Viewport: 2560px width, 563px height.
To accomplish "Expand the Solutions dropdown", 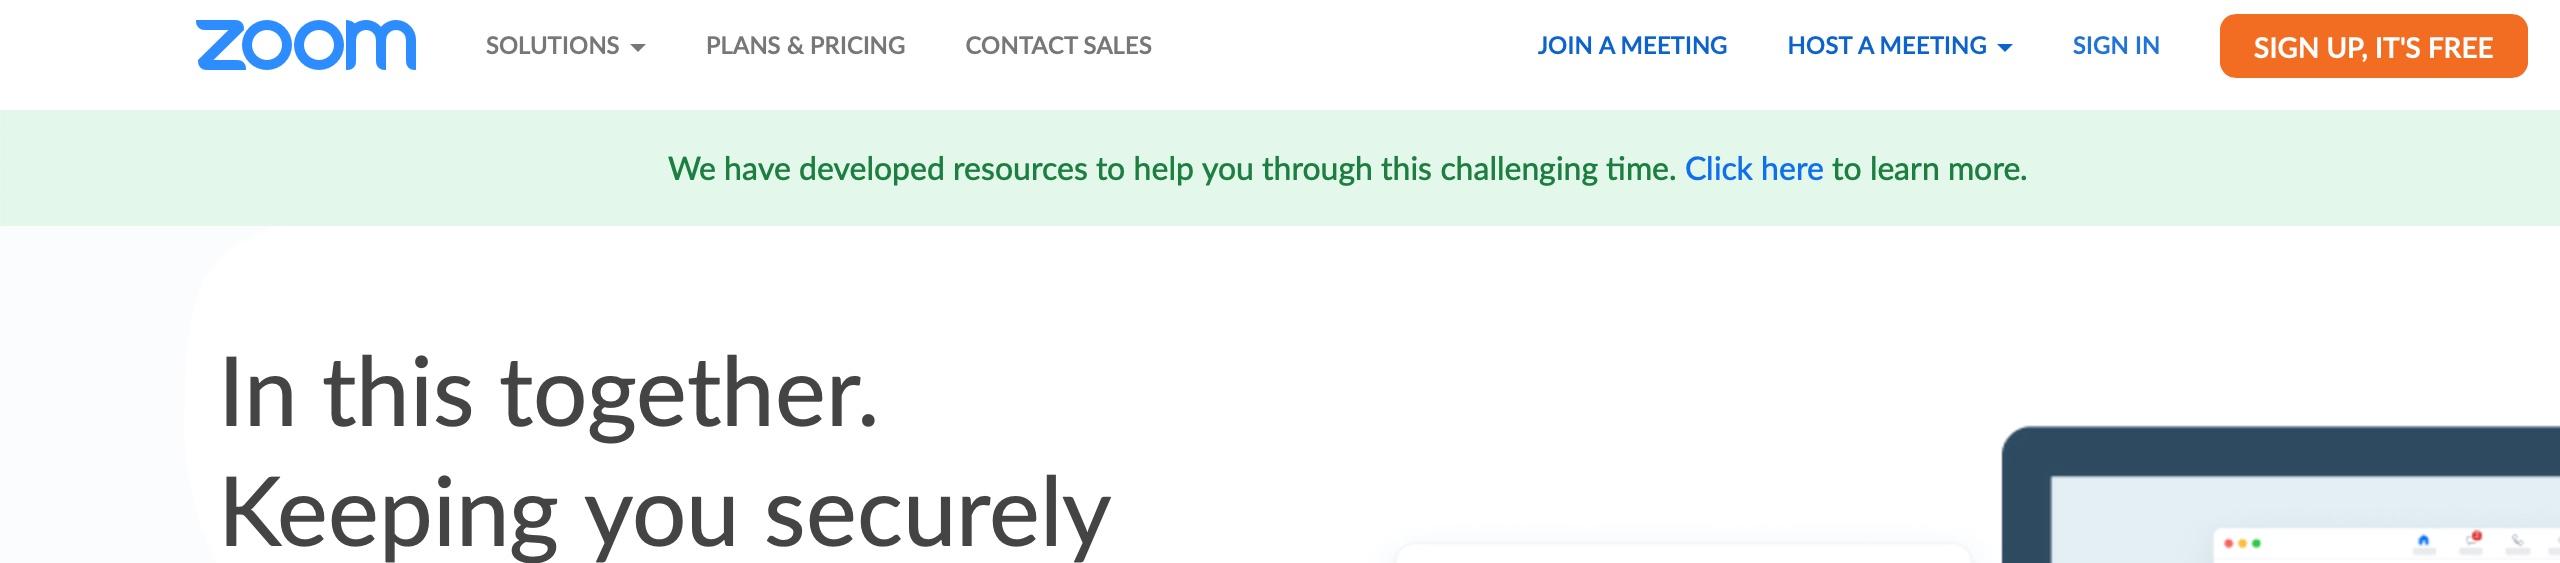I will [565, 46].
